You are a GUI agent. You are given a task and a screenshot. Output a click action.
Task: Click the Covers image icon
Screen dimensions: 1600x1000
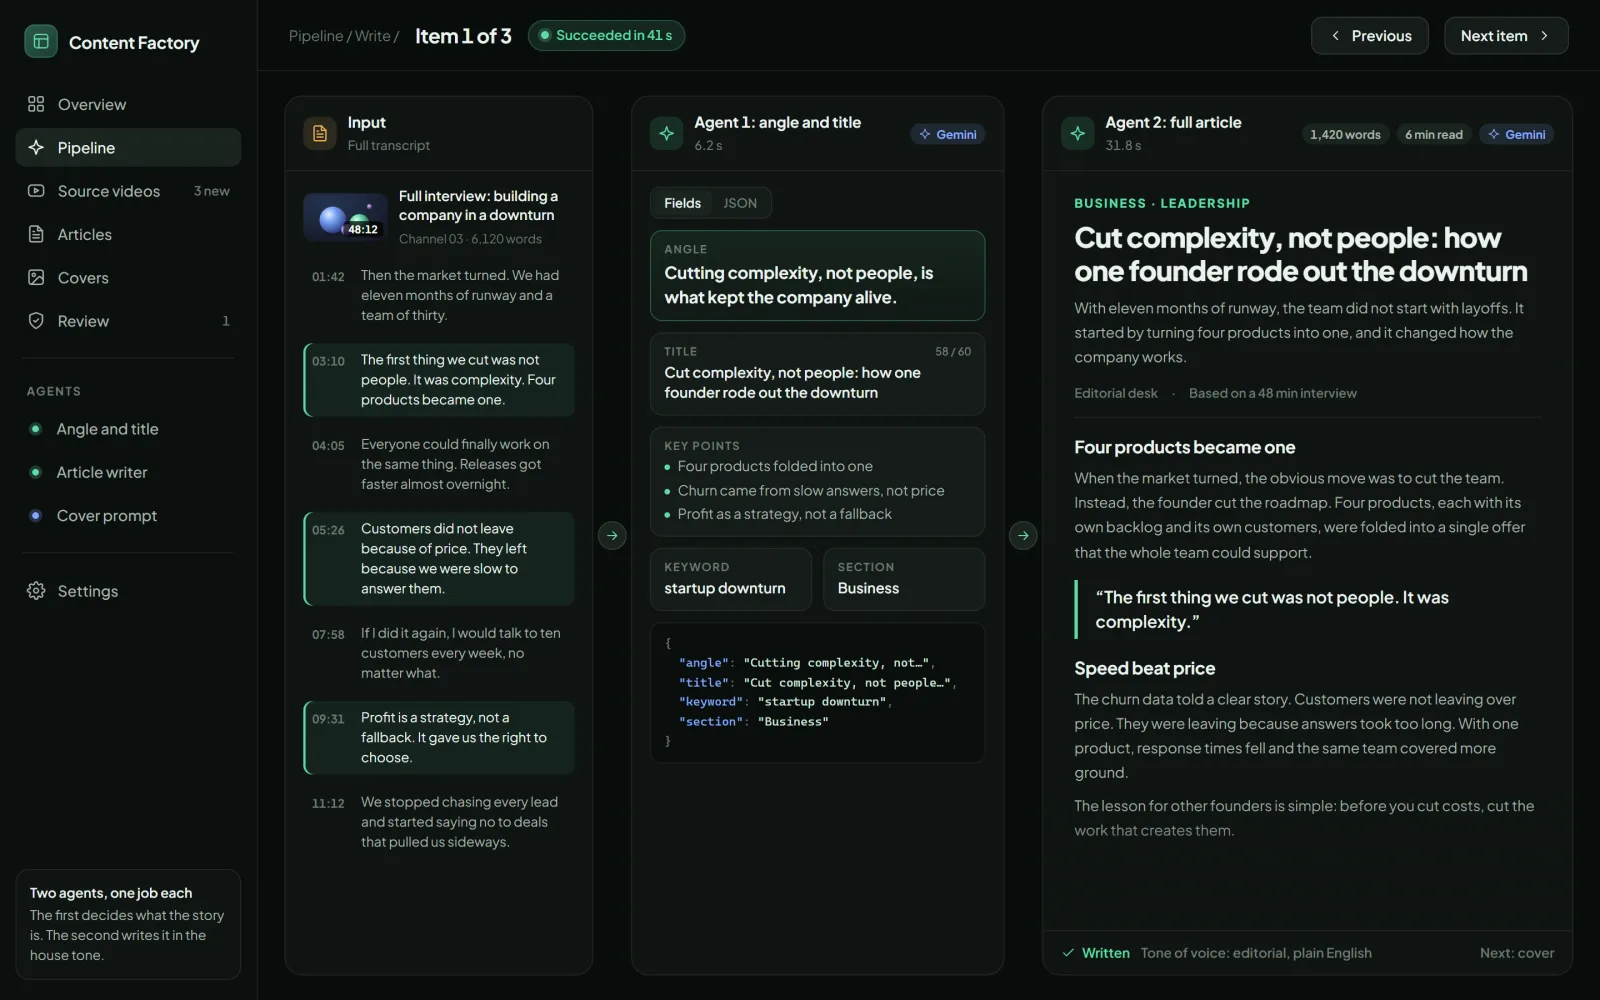pyautogui.click(x=36, y=278)
